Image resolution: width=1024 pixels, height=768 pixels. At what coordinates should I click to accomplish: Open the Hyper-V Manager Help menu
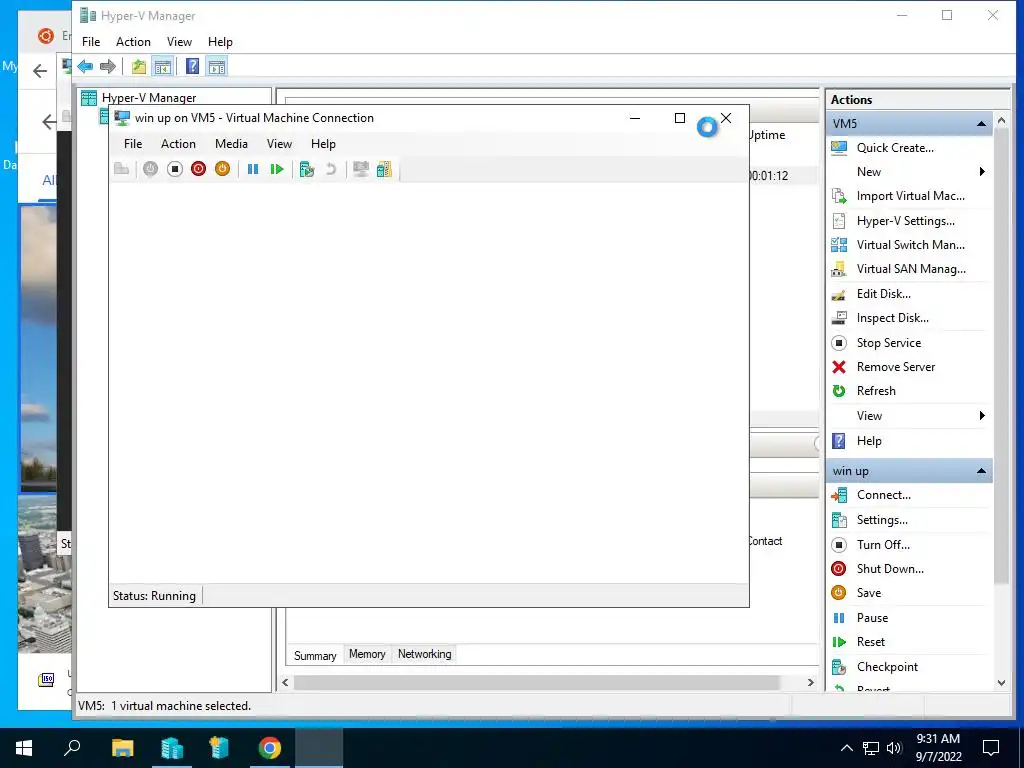pyautogui.click(x=220, y=42)
